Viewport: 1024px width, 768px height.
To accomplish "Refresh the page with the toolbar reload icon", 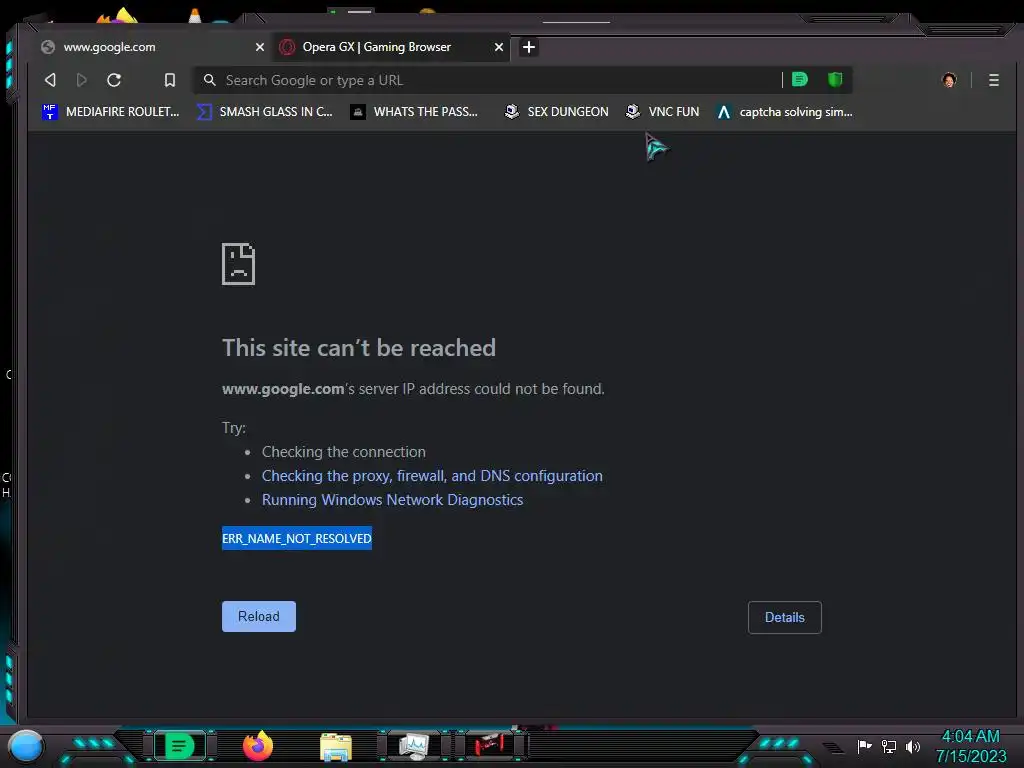I will pyautogui.click(x=114, y=80).
